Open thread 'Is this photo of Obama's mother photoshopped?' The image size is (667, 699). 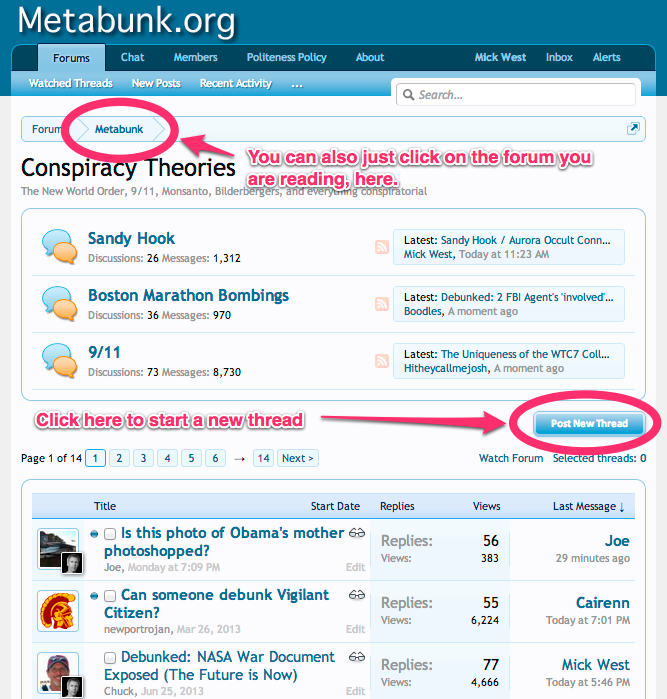pos(224,542)
